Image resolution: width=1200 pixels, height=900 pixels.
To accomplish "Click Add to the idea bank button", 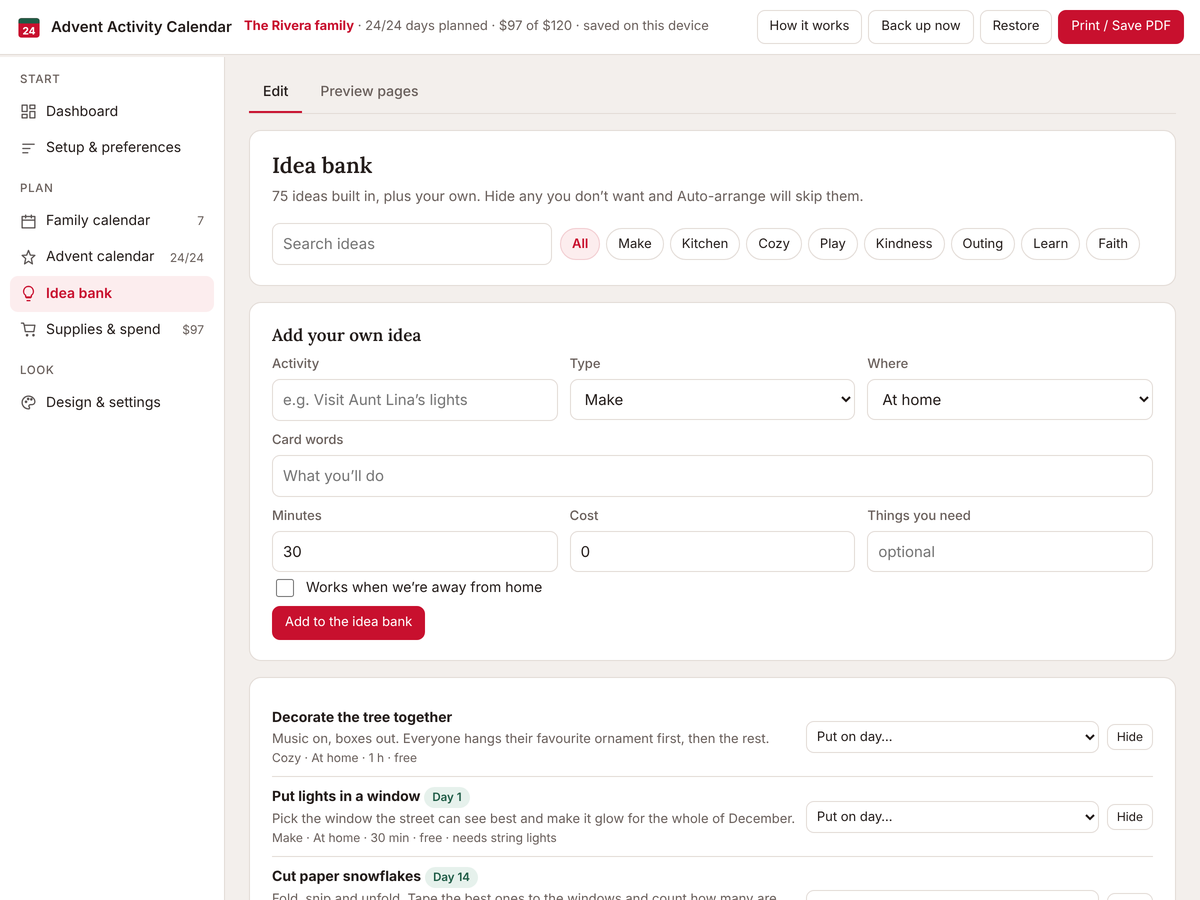I will pos(348,622).
